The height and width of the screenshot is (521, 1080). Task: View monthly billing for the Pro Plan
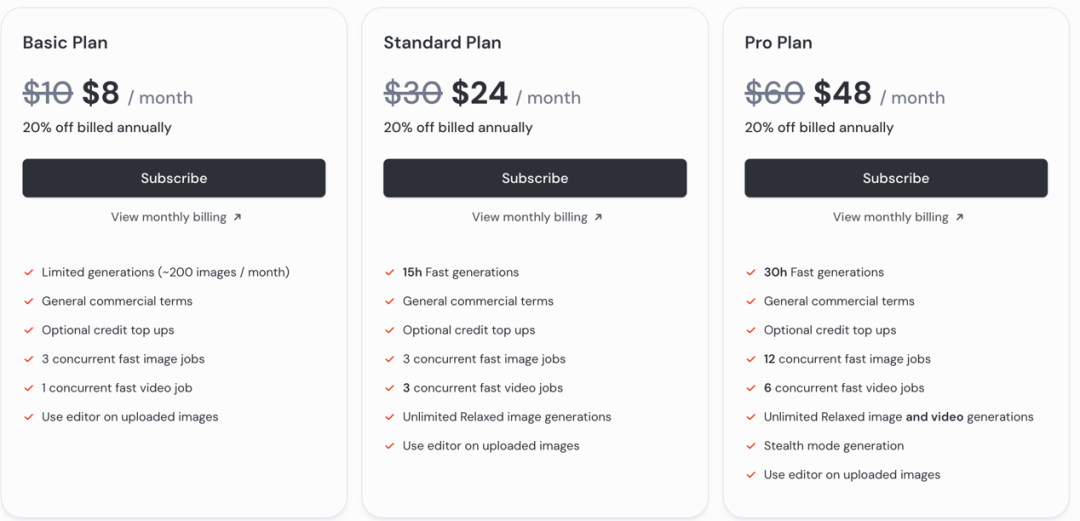point(890,217)
